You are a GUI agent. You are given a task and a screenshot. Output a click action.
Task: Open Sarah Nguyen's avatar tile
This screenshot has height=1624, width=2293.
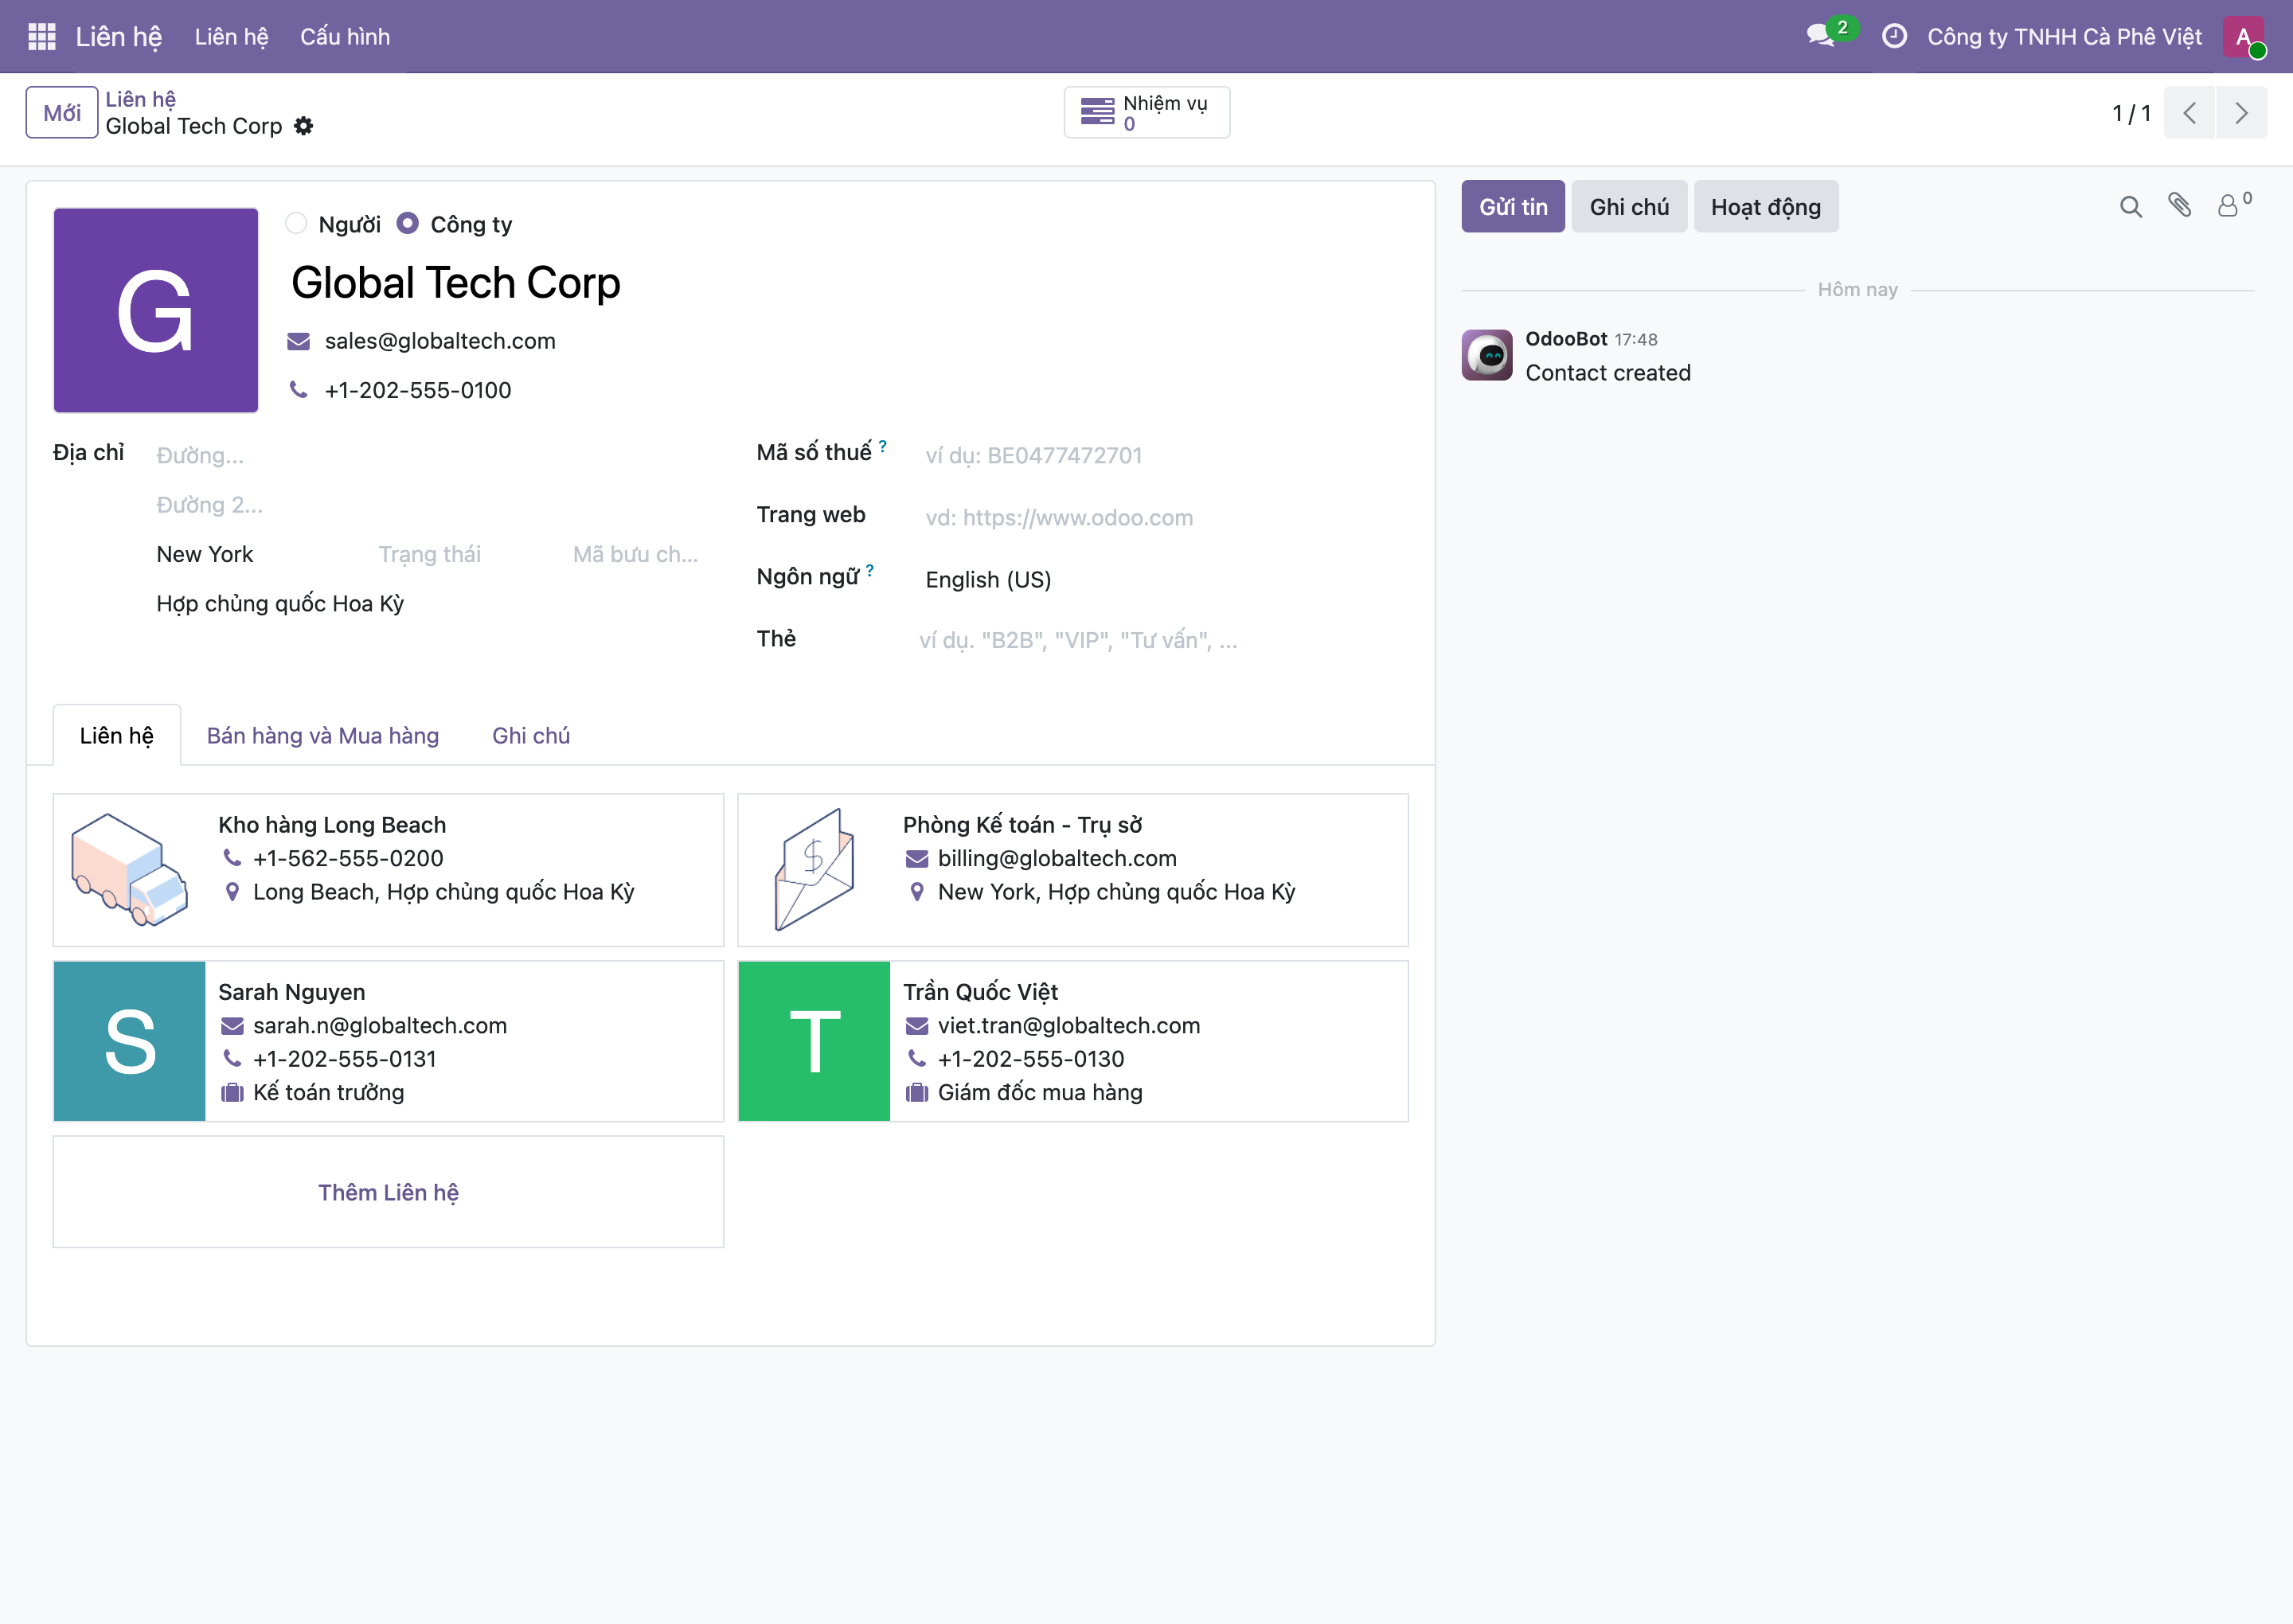130,1041
